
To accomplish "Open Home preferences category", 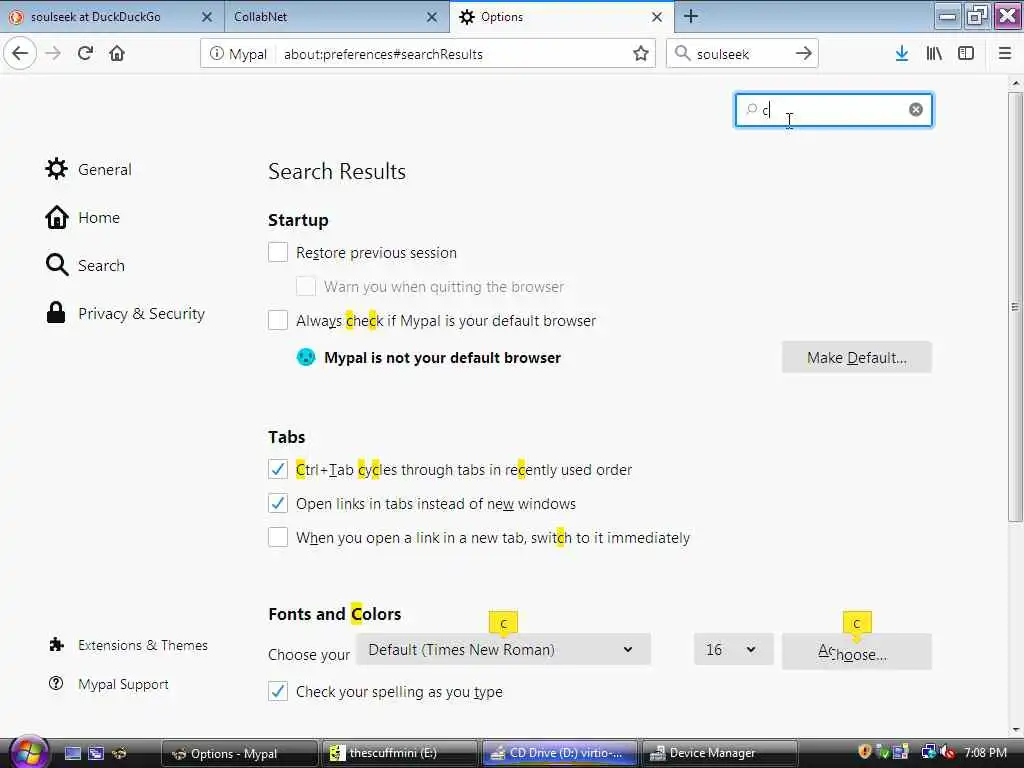I will 83,217.
